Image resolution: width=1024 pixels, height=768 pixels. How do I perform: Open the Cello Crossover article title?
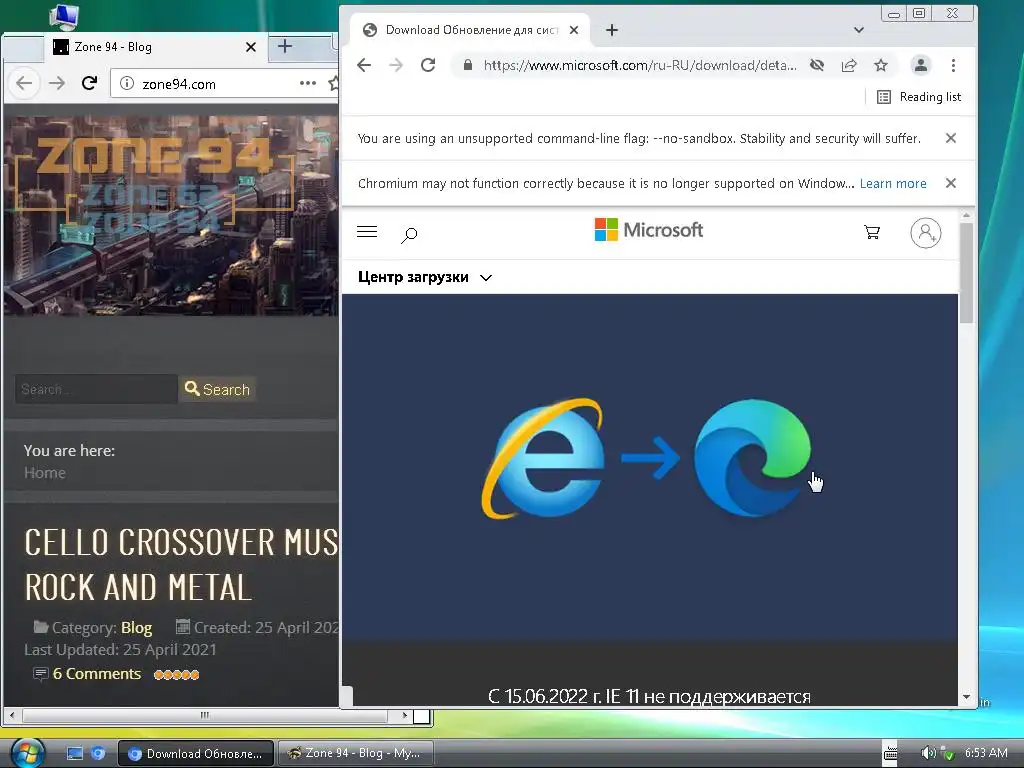[181, 565]
